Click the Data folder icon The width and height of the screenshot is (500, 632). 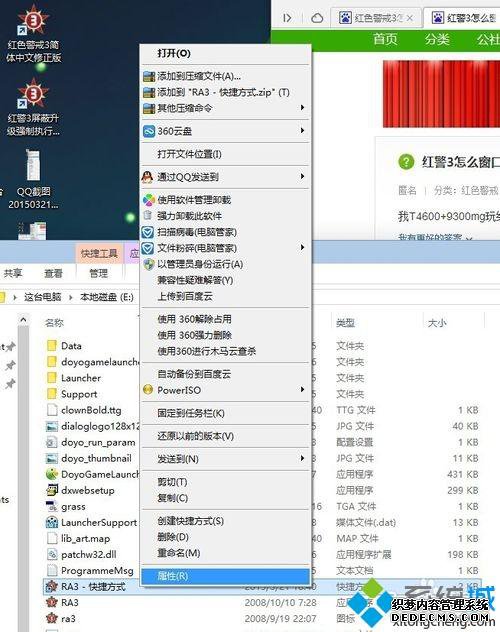click(52, 345)
